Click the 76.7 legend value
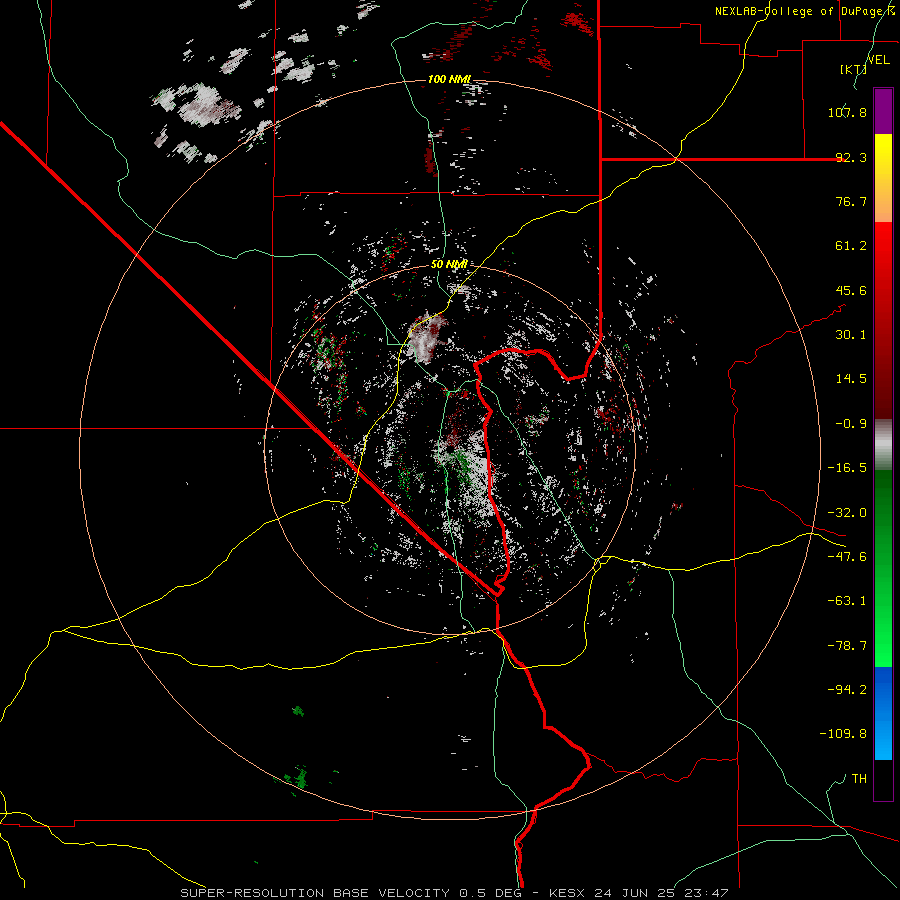 click(851, 201)
